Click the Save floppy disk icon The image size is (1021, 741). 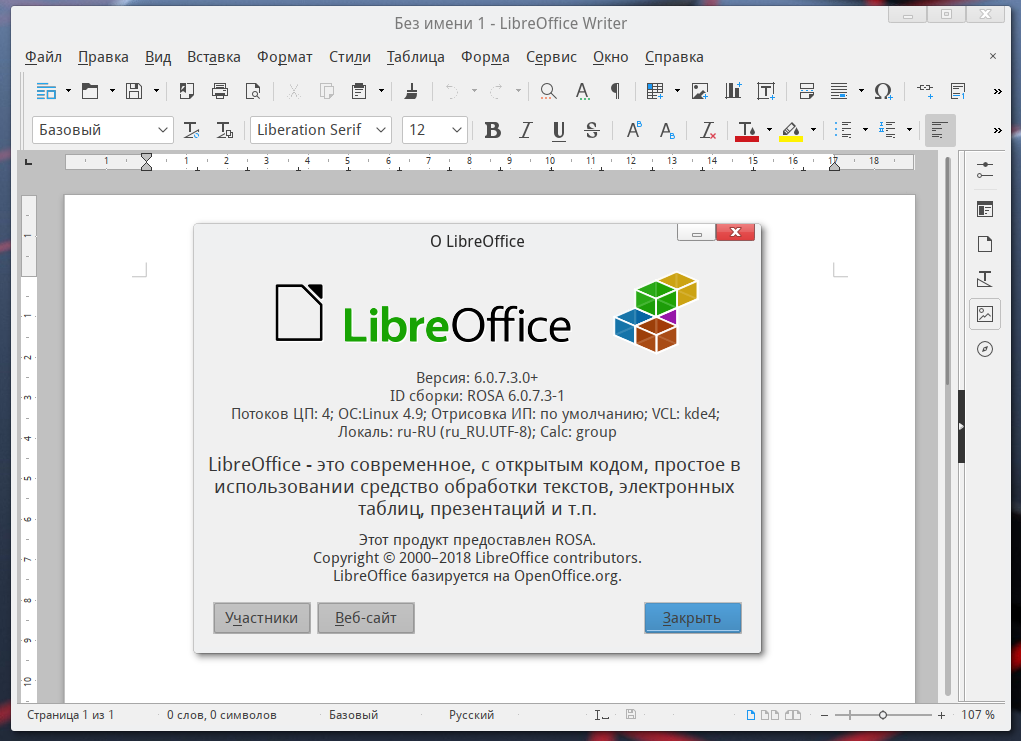134,91
